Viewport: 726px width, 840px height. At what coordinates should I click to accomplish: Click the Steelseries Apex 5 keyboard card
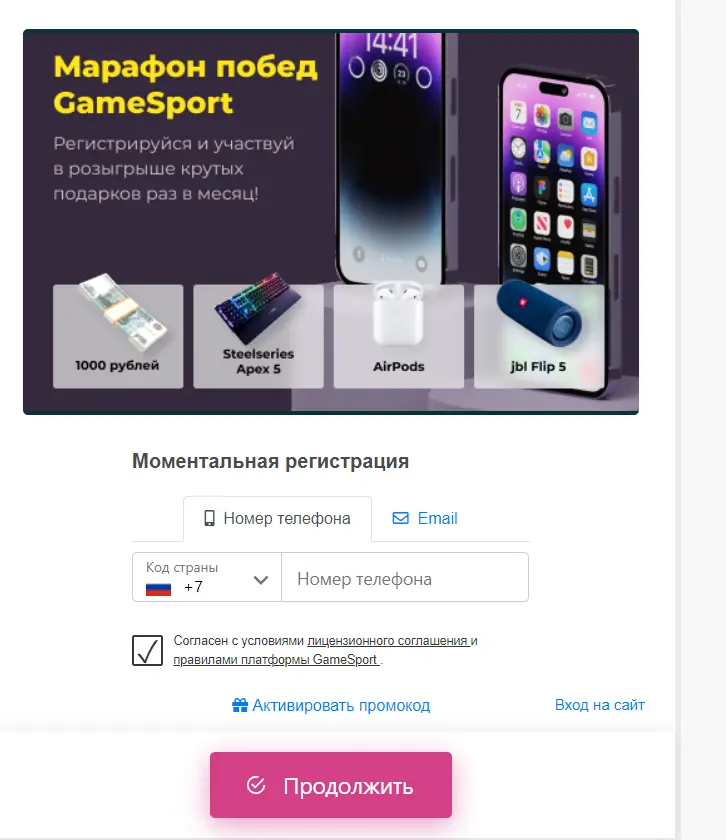click(258, 336)
